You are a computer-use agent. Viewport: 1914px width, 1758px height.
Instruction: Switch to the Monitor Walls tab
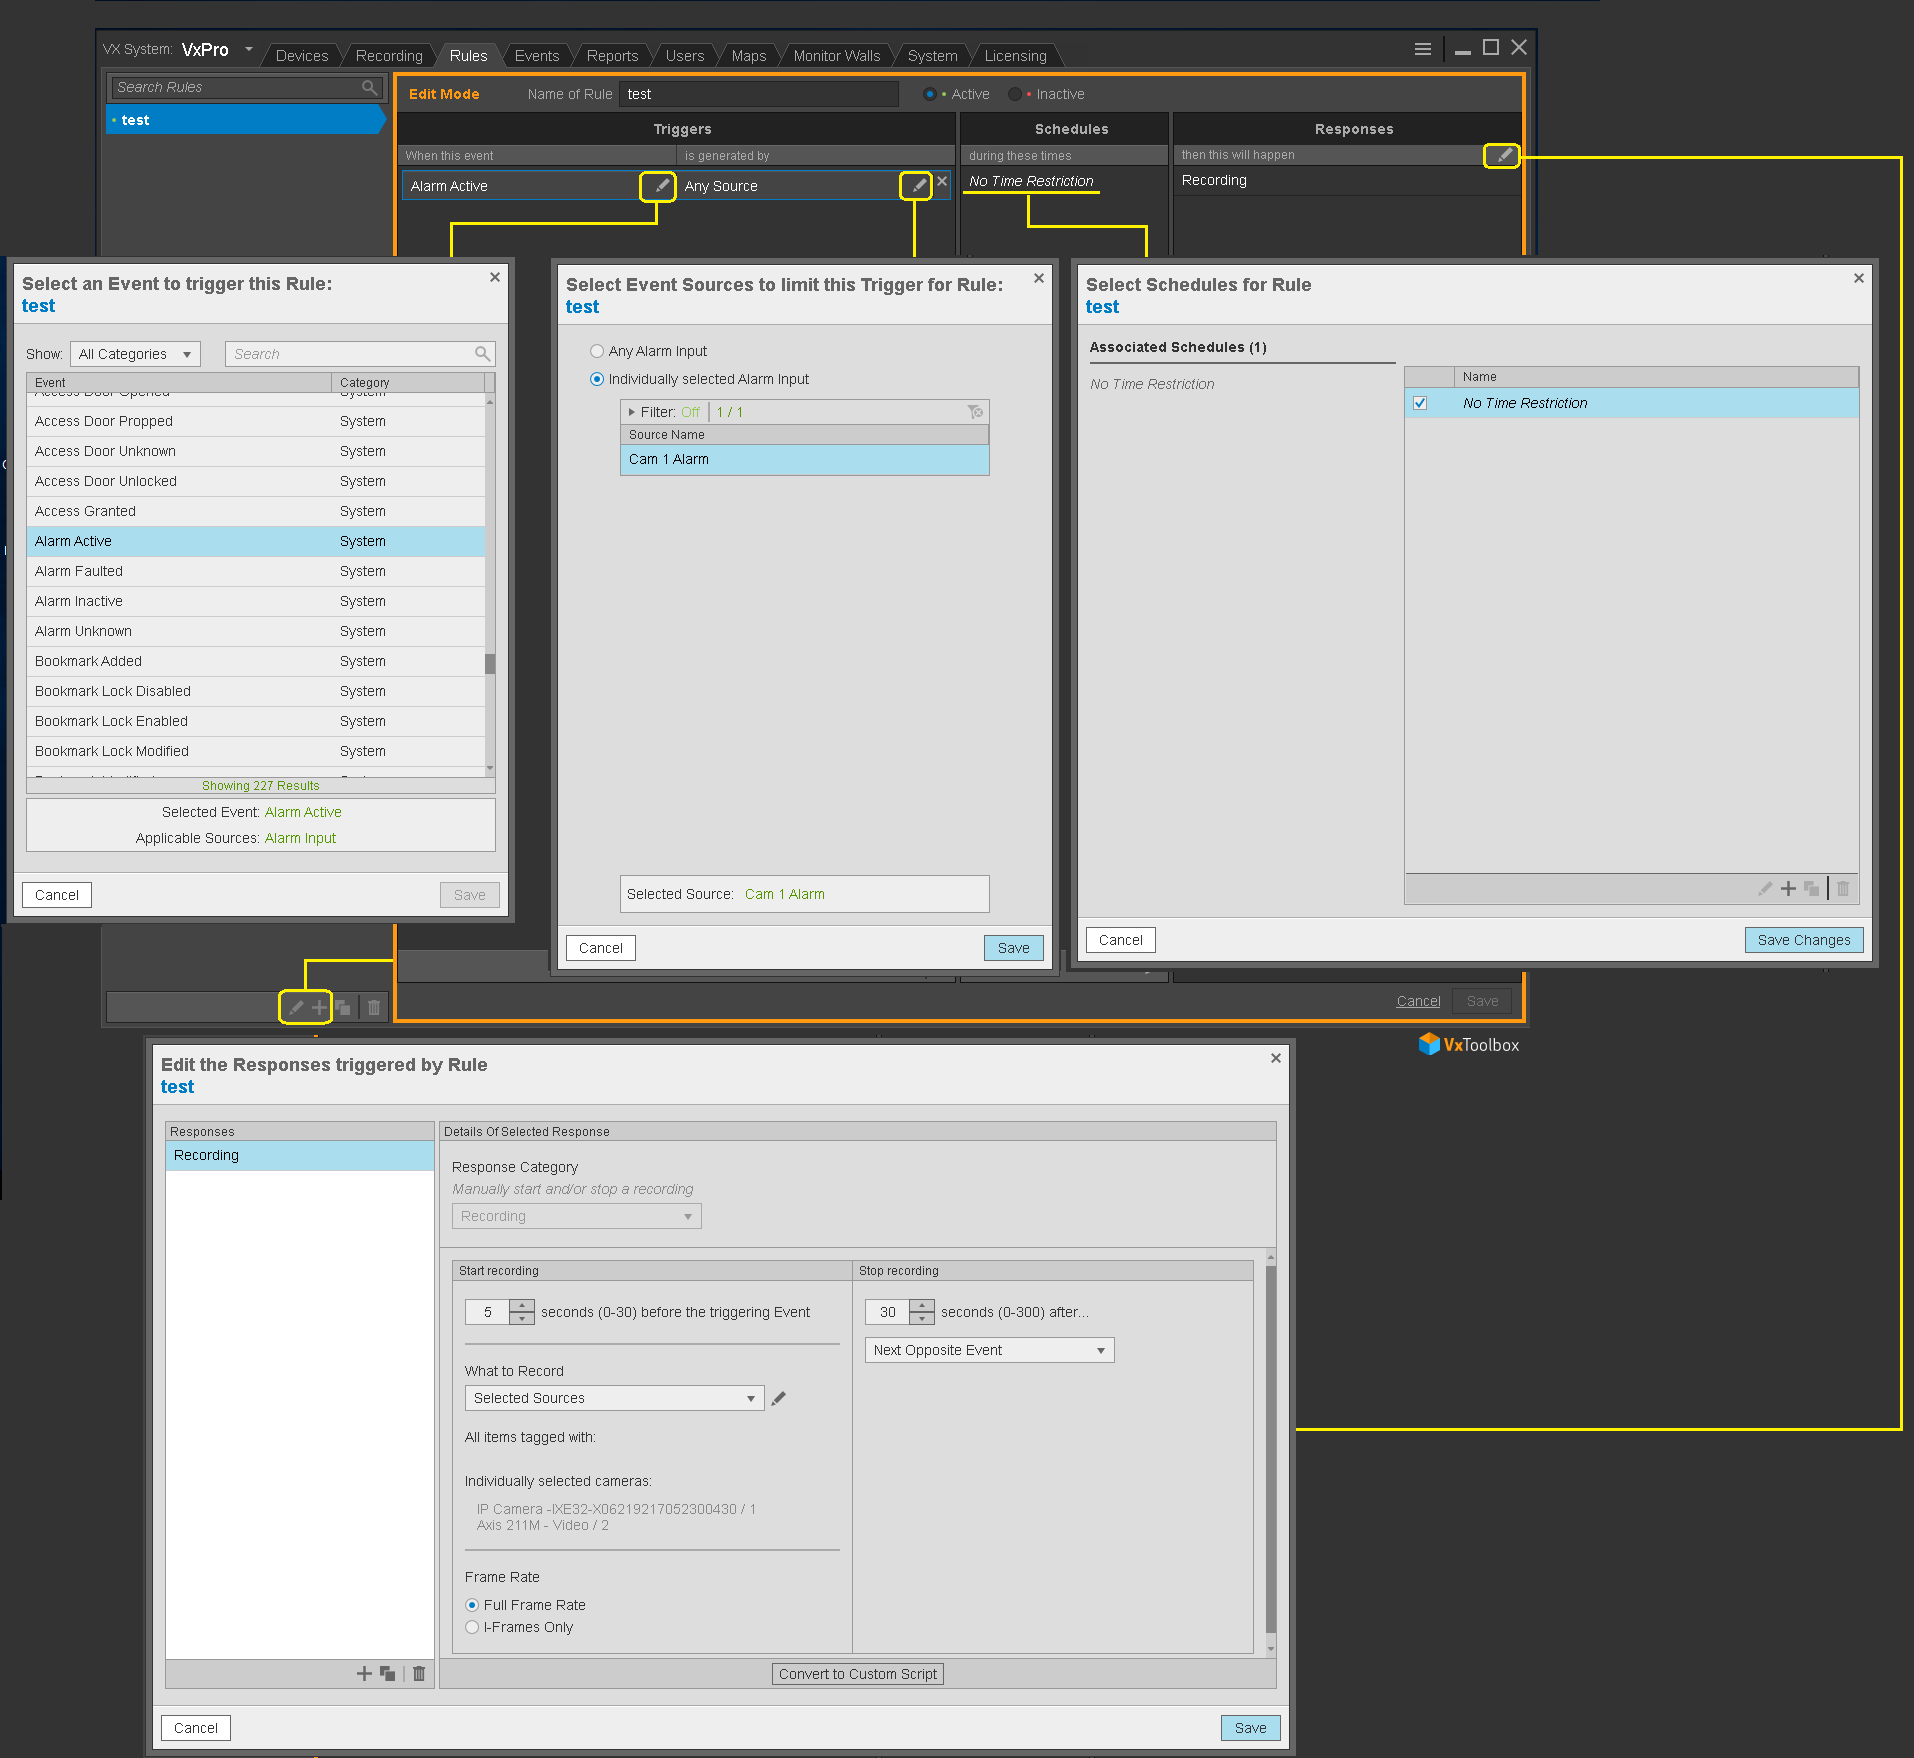836,55
